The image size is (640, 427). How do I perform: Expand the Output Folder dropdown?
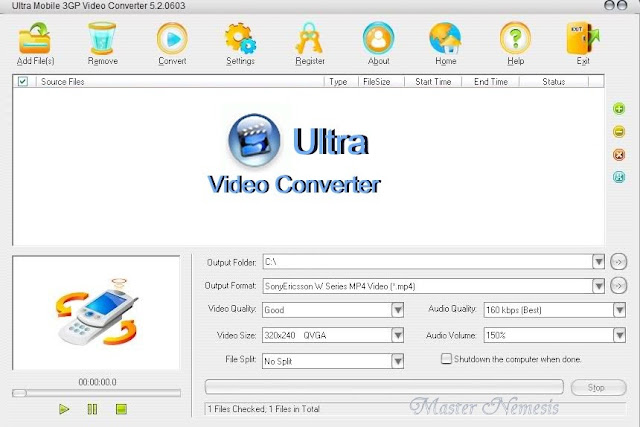click(x=598, y=262)
